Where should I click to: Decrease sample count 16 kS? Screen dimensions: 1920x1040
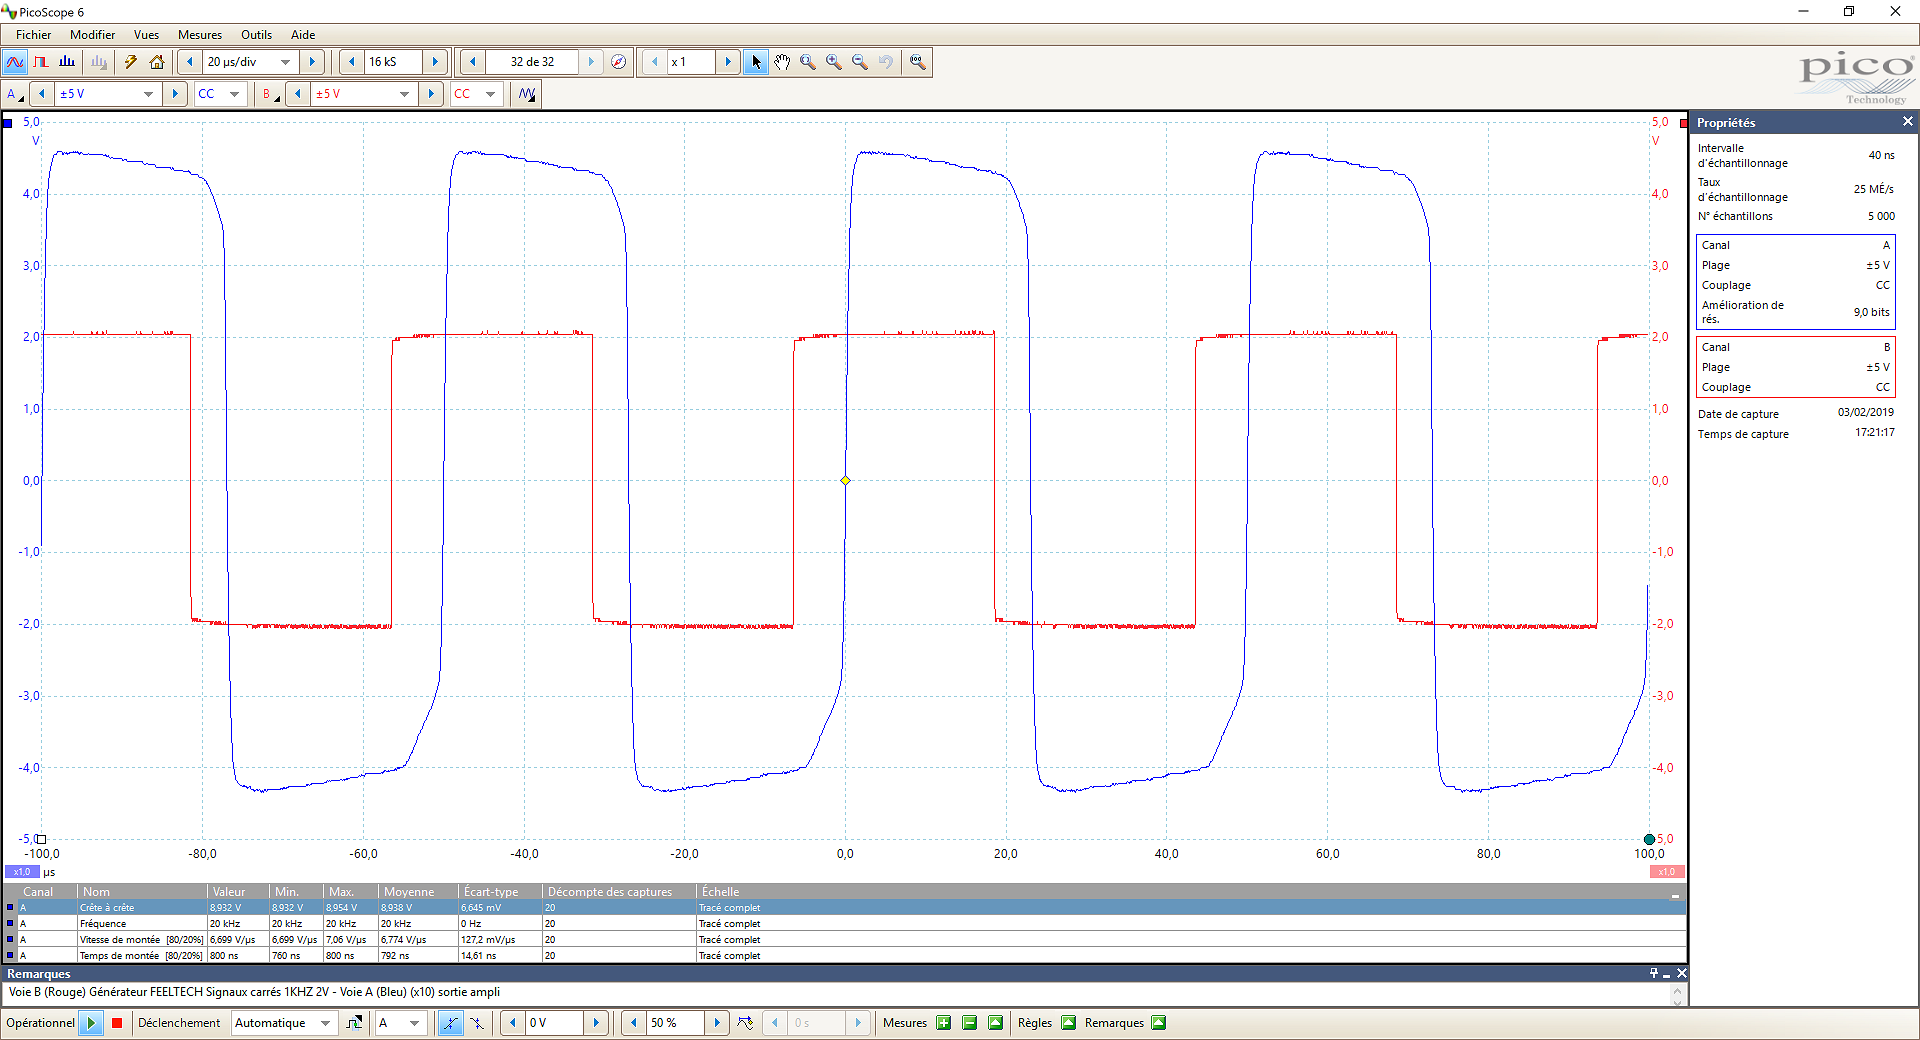click(x=352, y=62)
